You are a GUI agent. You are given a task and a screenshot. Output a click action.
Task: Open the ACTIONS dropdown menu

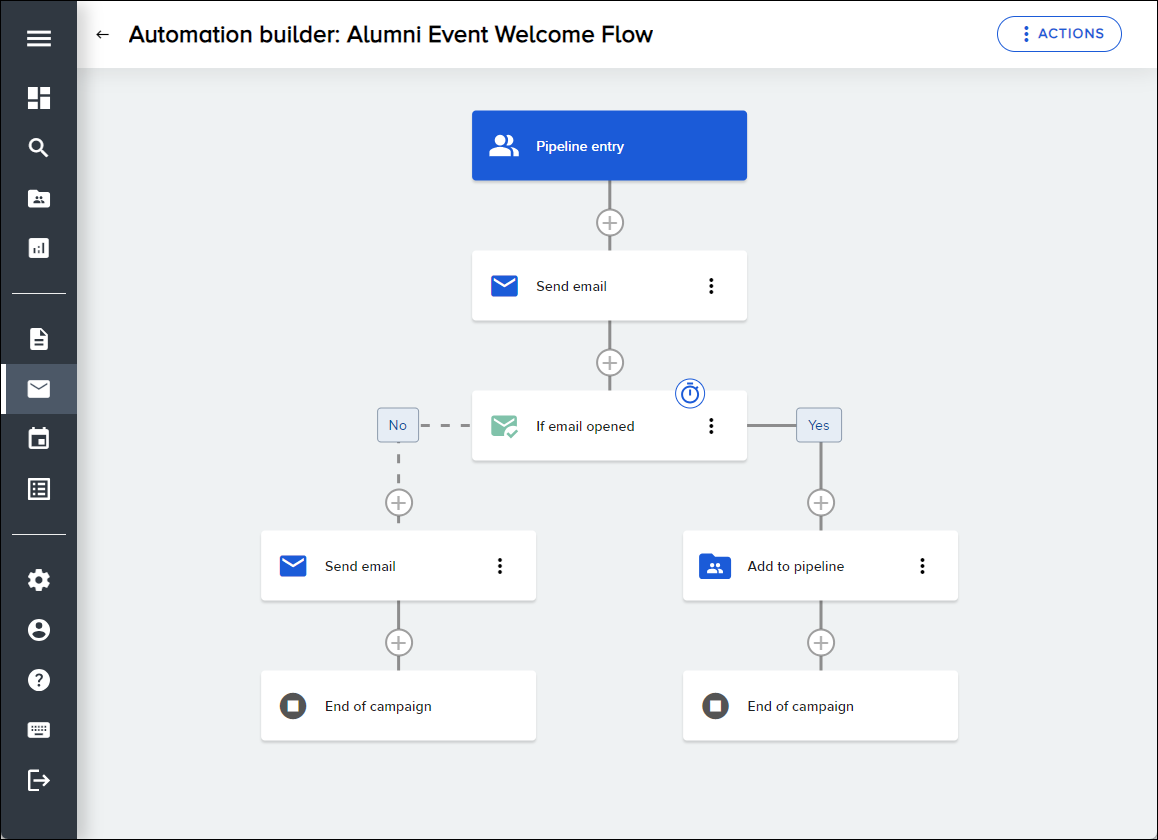pos(1059,34)
